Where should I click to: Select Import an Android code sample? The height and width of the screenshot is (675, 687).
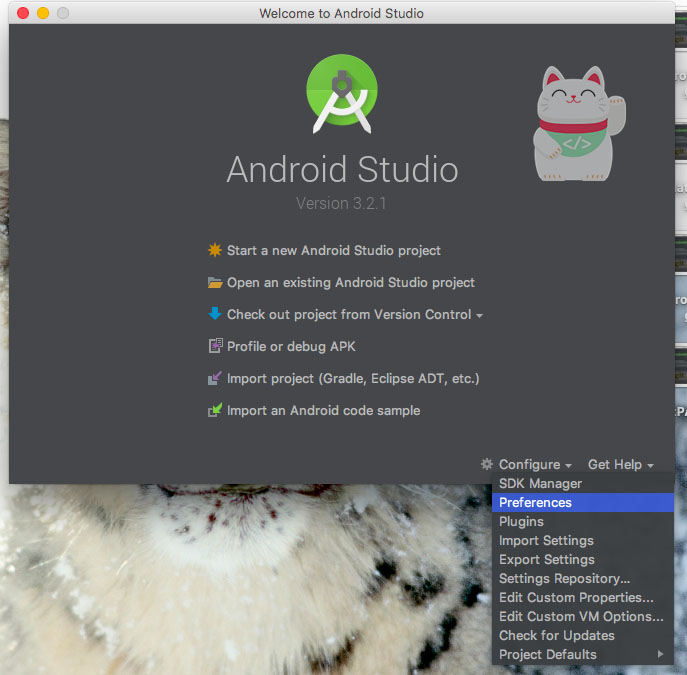click(x=323, y=410)
